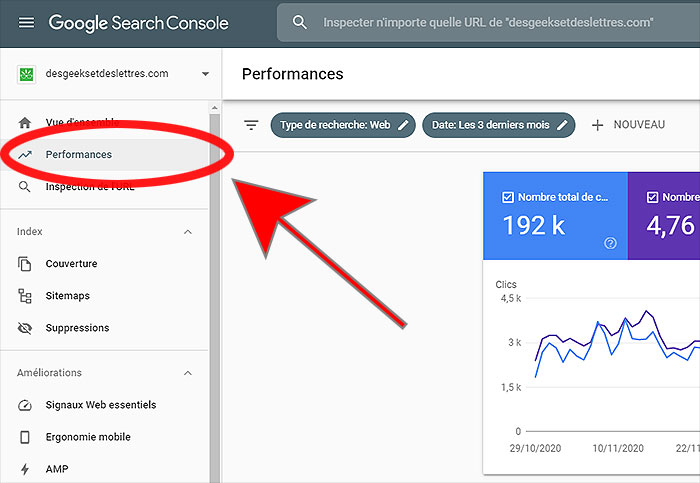This screenshot has width=700, height=483.
Task: Click the AMP lightning bolt icon
Action: point(25,469)
